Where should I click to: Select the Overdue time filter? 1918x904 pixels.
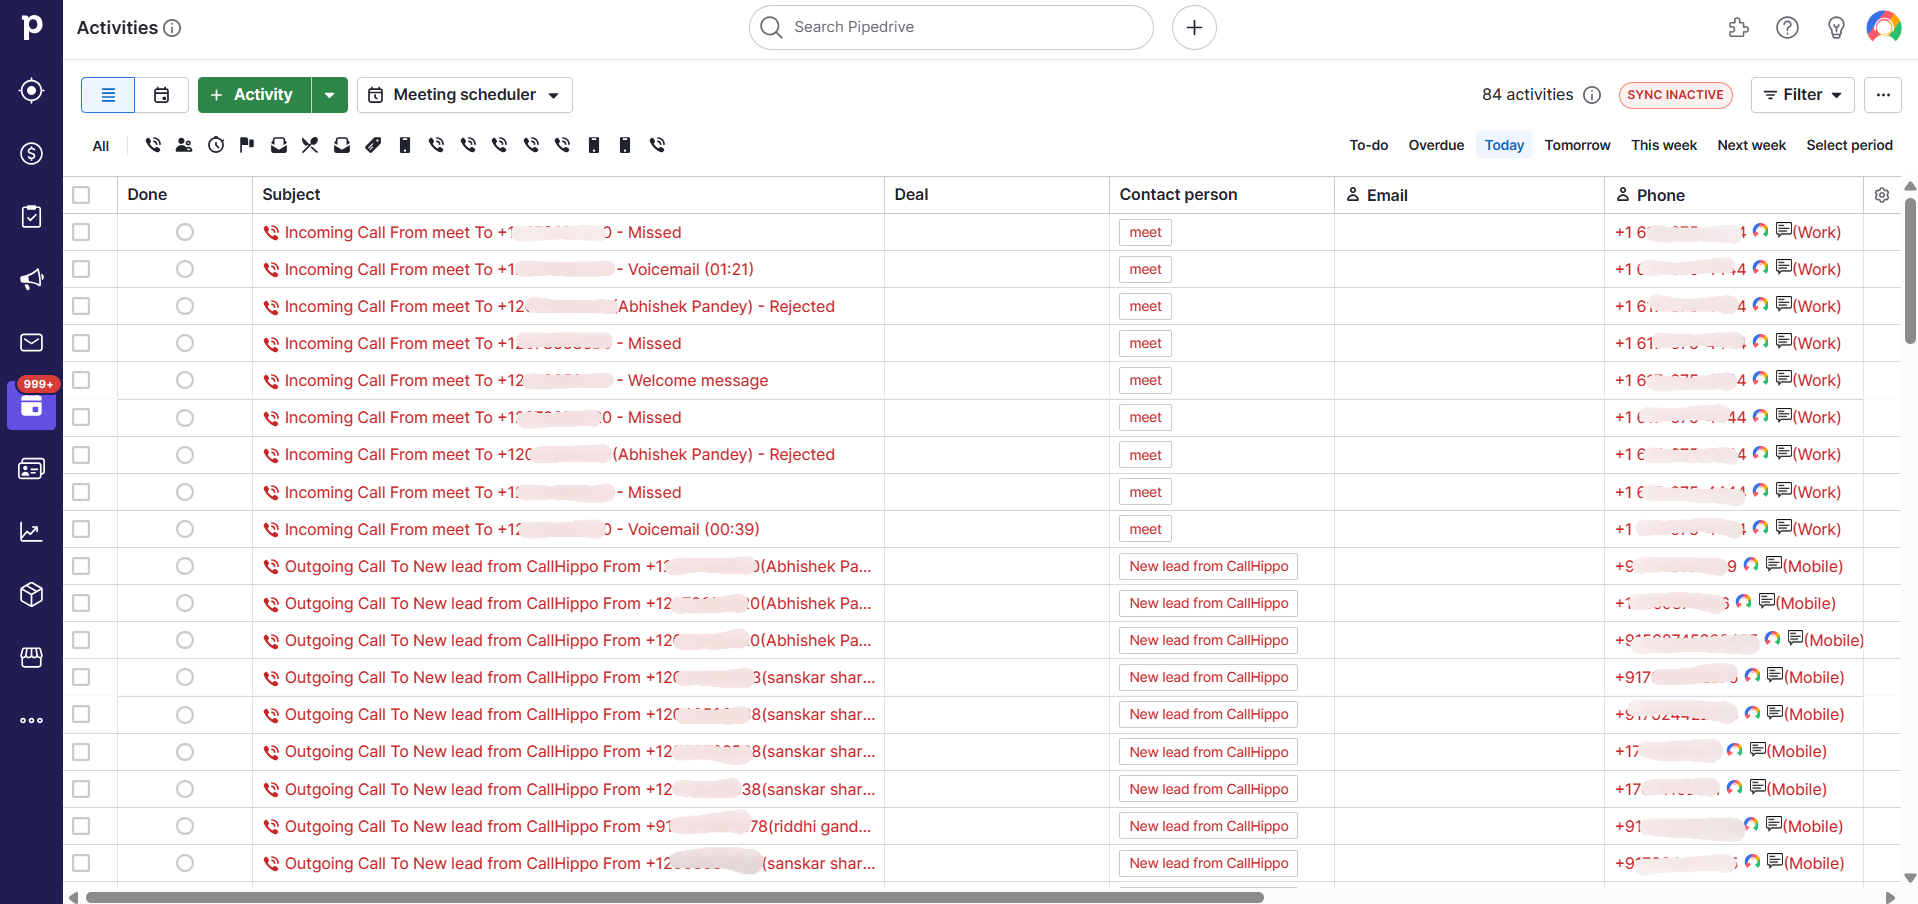(x=1436, y=145)
